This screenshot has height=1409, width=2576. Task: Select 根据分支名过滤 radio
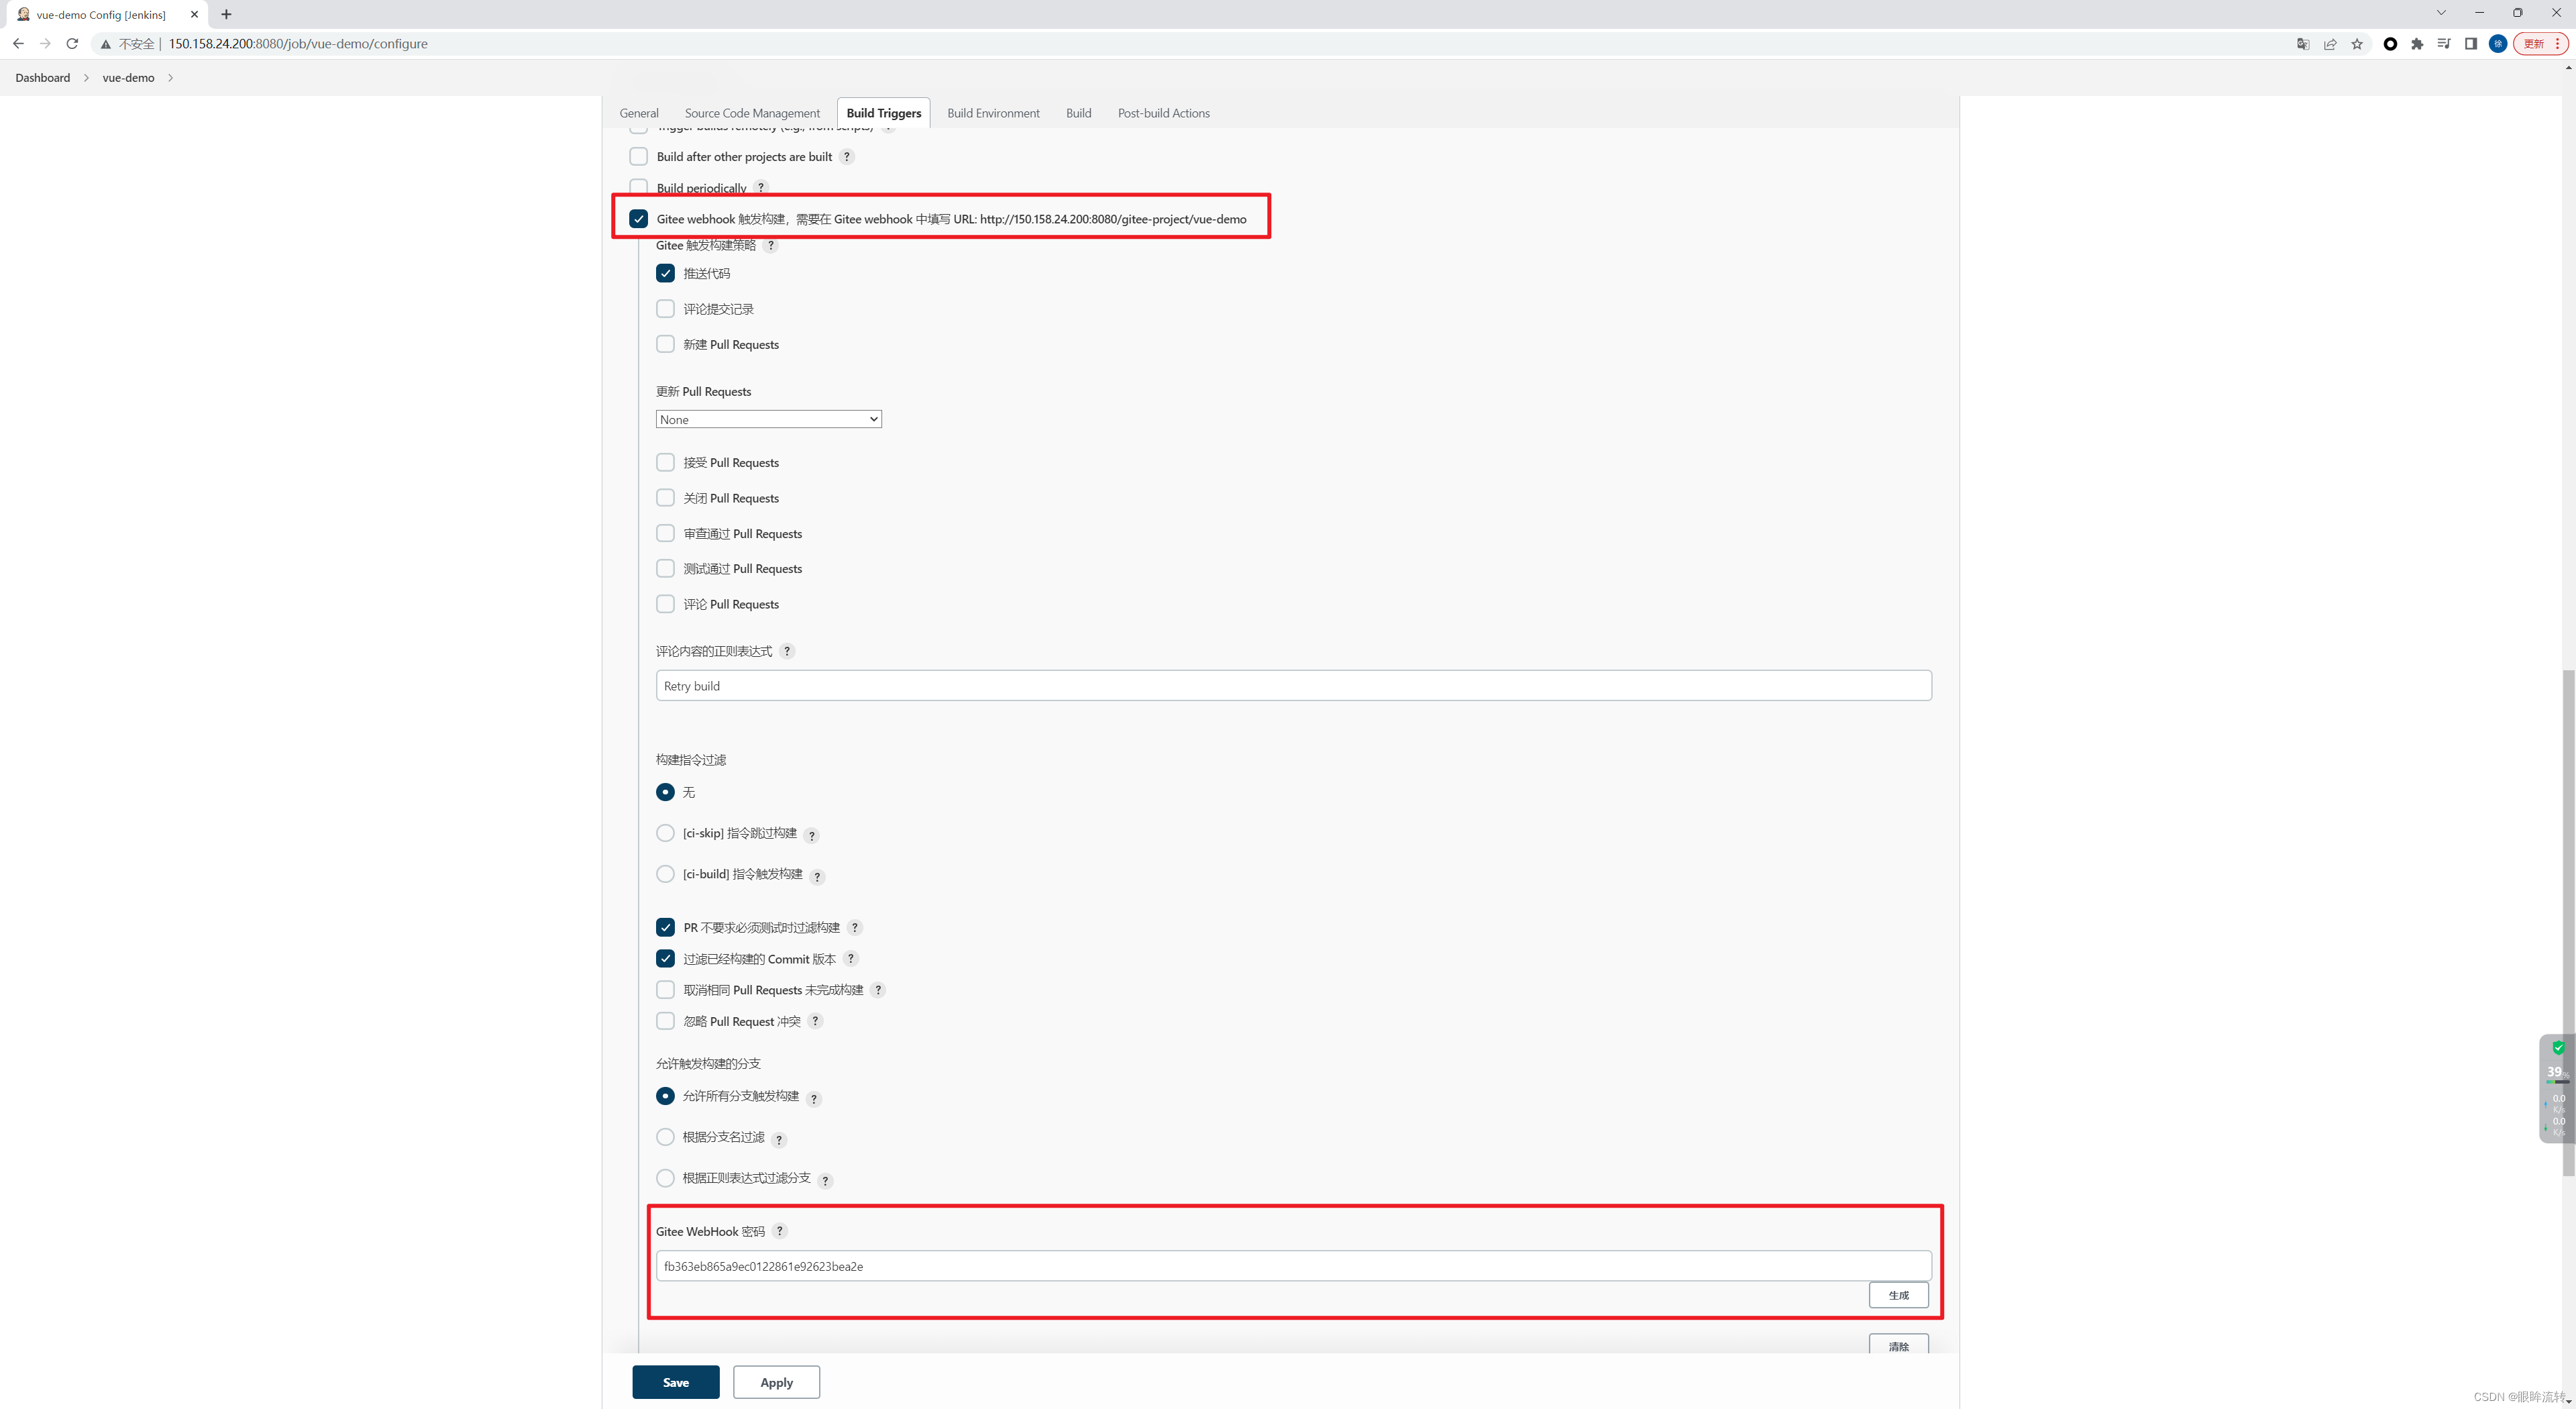[x=665, y=1137]
